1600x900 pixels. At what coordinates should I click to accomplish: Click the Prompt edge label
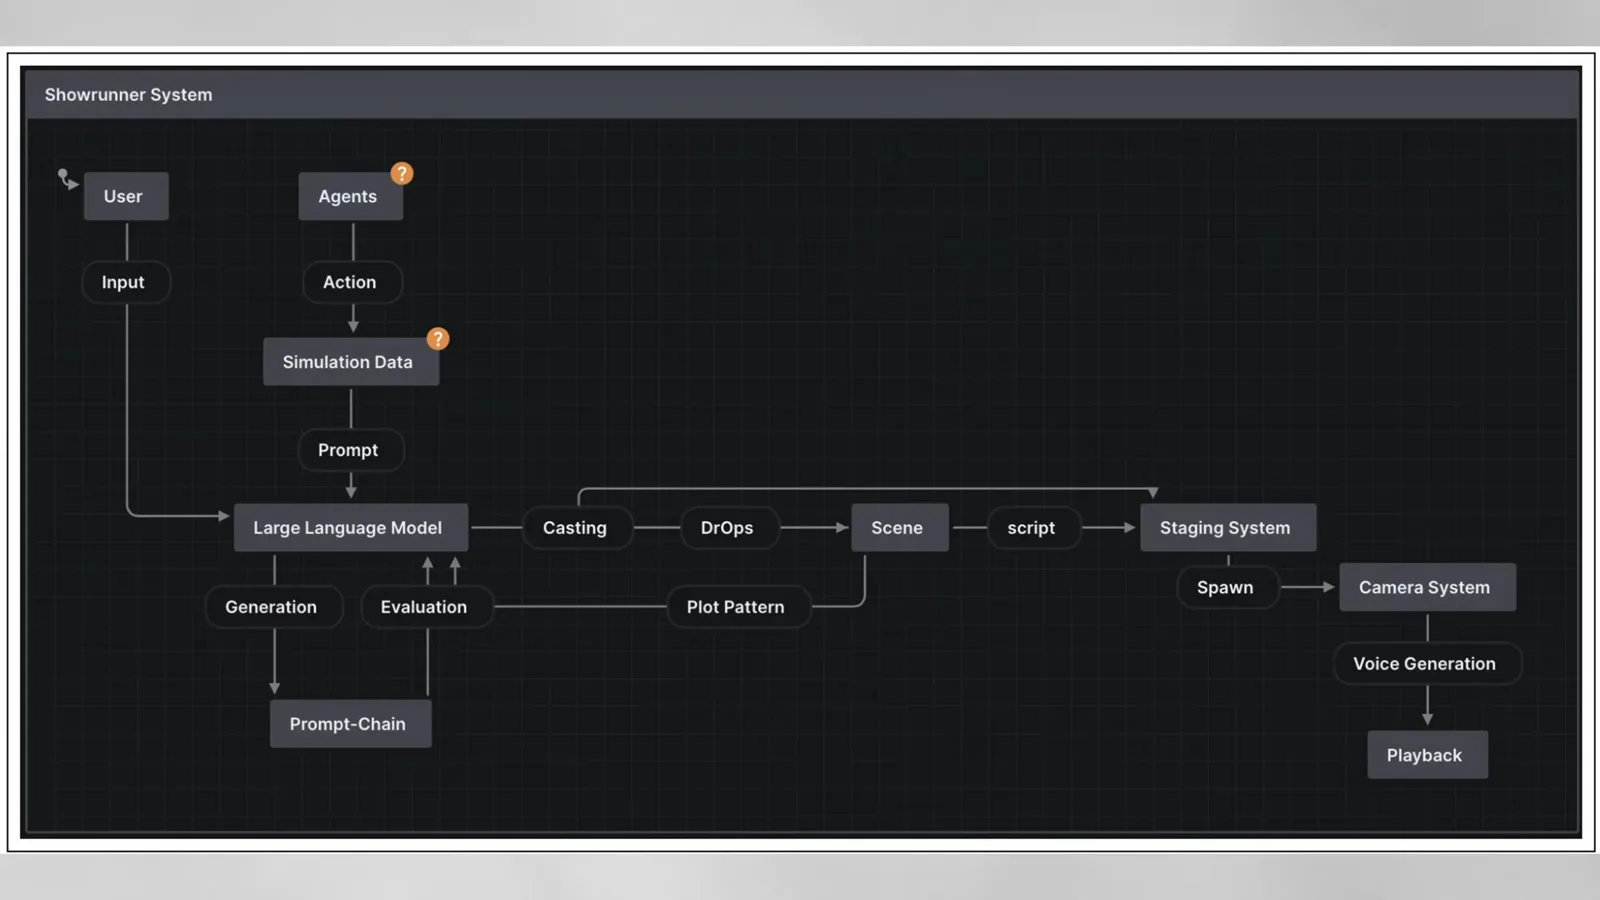tap(351, 450)
